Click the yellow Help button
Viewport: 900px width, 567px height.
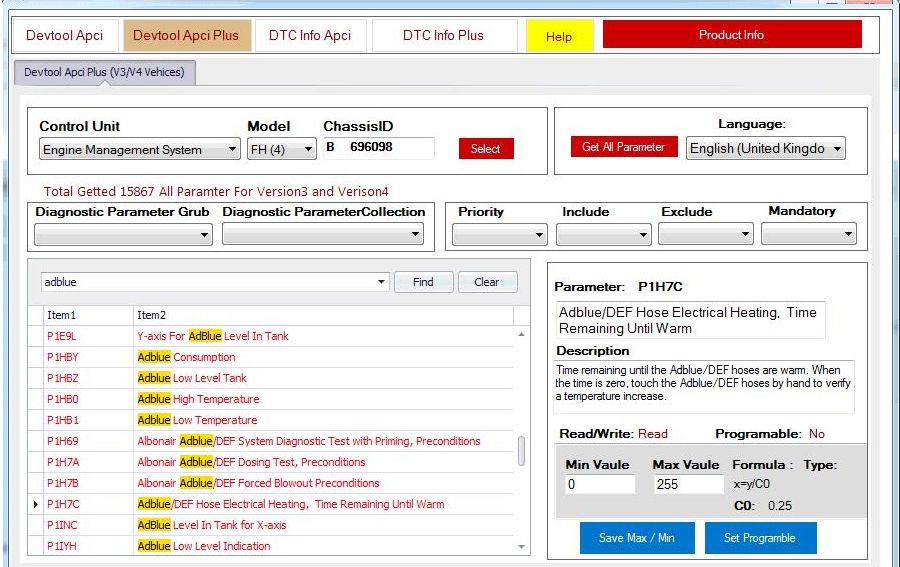click(x=559, y=37)
